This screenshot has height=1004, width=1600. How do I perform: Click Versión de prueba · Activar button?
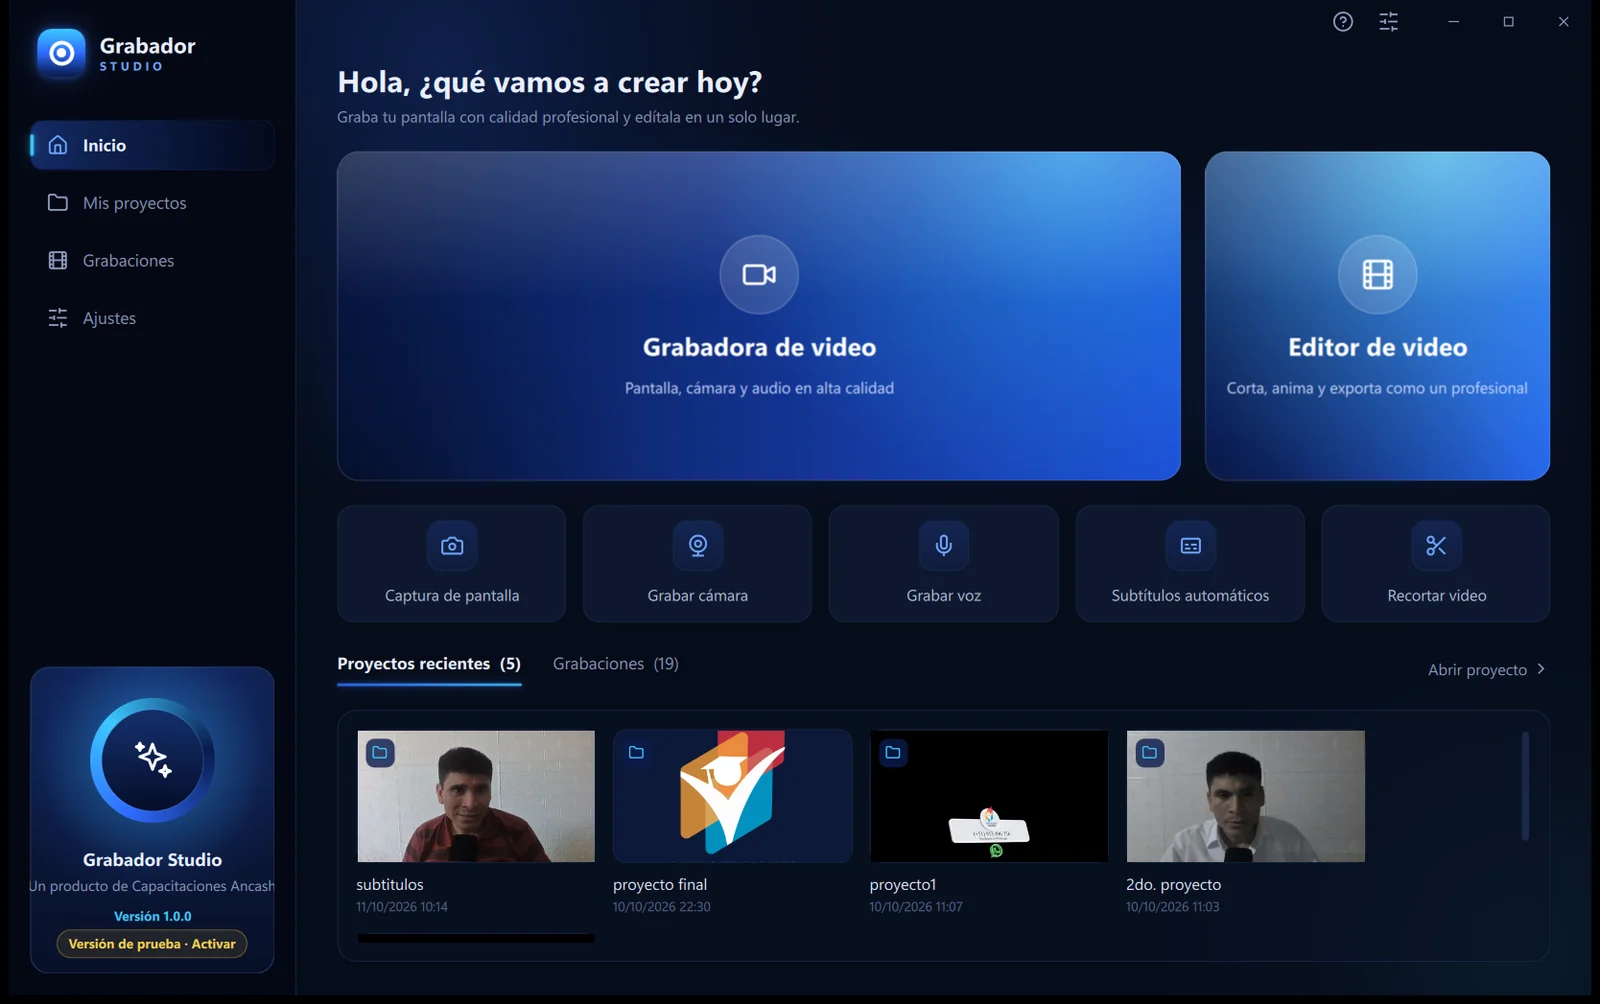point(152,944)
